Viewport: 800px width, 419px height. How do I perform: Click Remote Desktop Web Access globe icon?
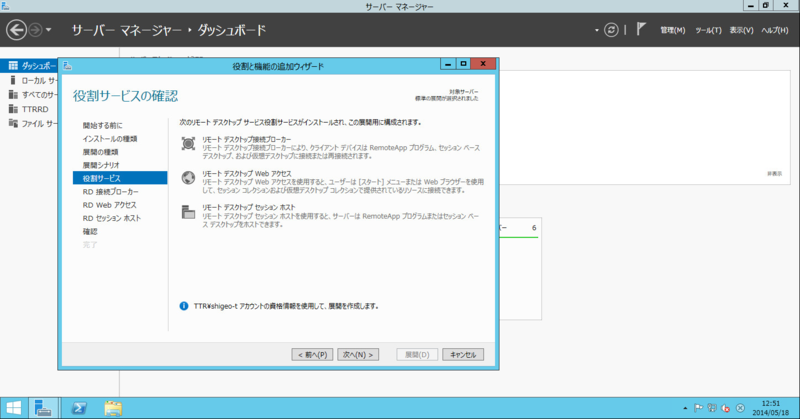click(188, 178)
